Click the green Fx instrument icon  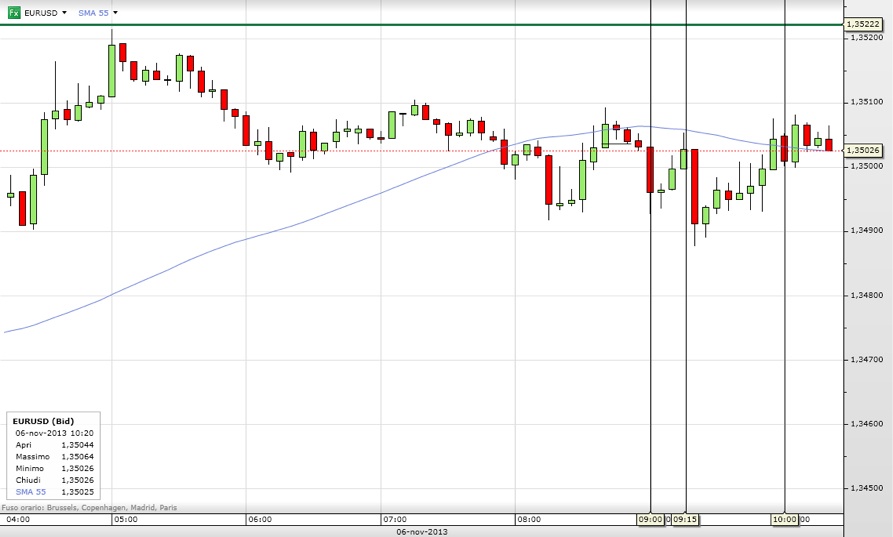[x=14, y=12]
